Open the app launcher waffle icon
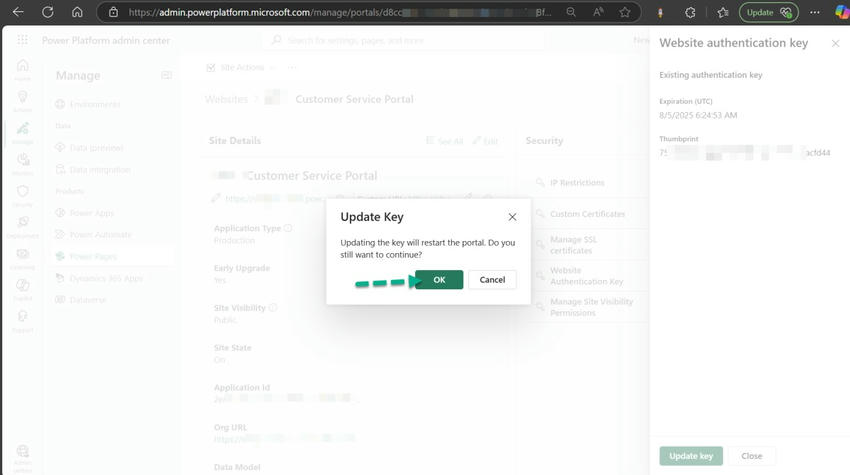This screenshot has height=475, width=850. click(22, 40)
